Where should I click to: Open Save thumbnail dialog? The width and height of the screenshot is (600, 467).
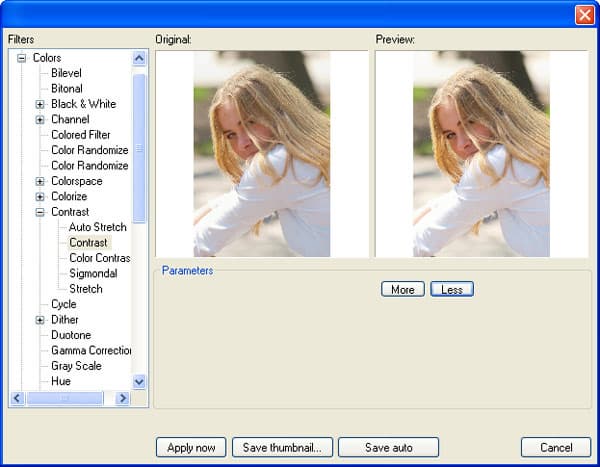tap(282, 447)
